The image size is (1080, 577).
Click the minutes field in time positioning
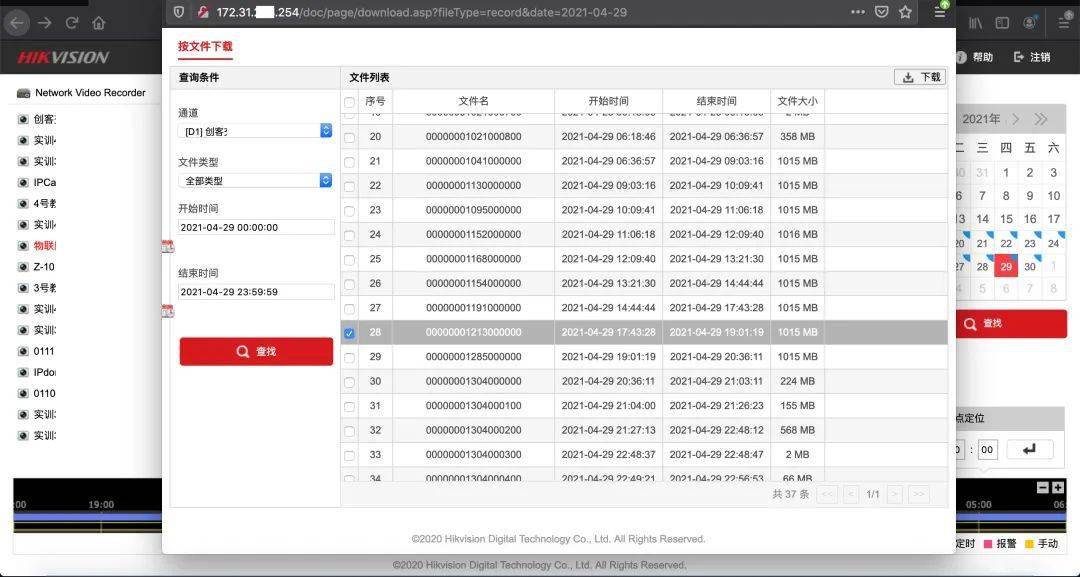[x=987, y=450]
